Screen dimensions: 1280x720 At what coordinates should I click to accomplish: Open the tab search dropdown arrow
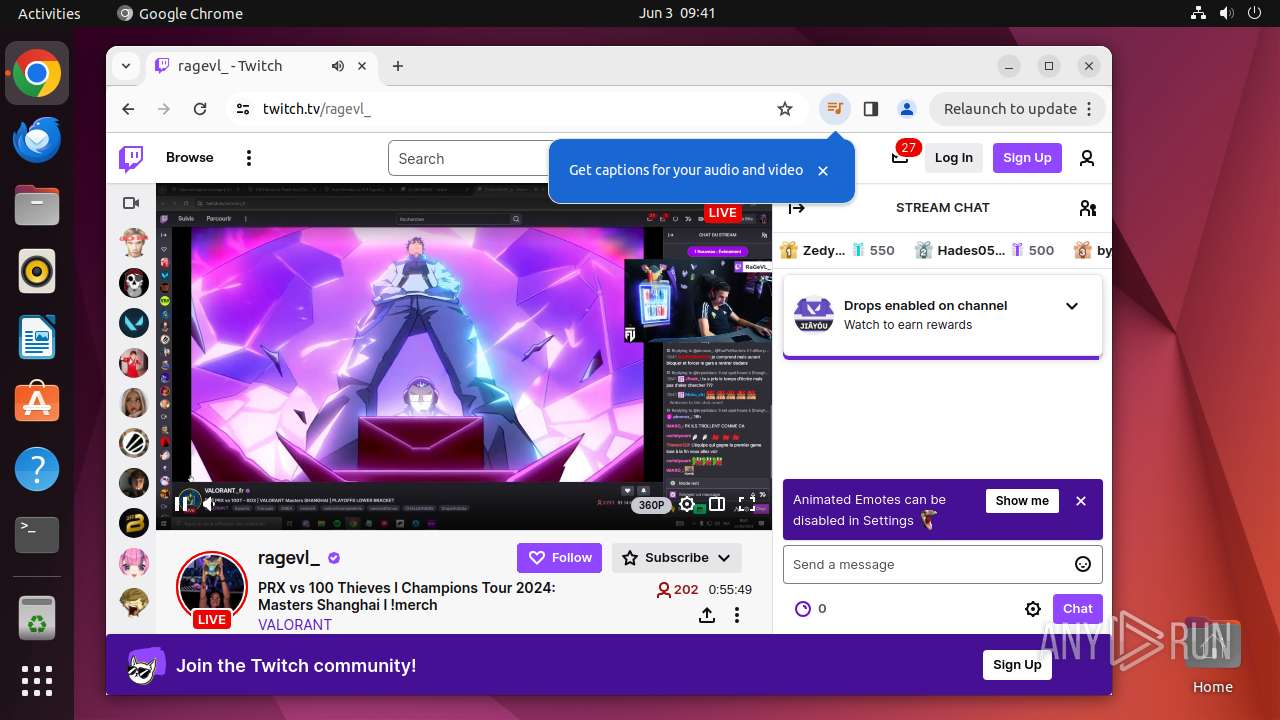pos(126,66)
